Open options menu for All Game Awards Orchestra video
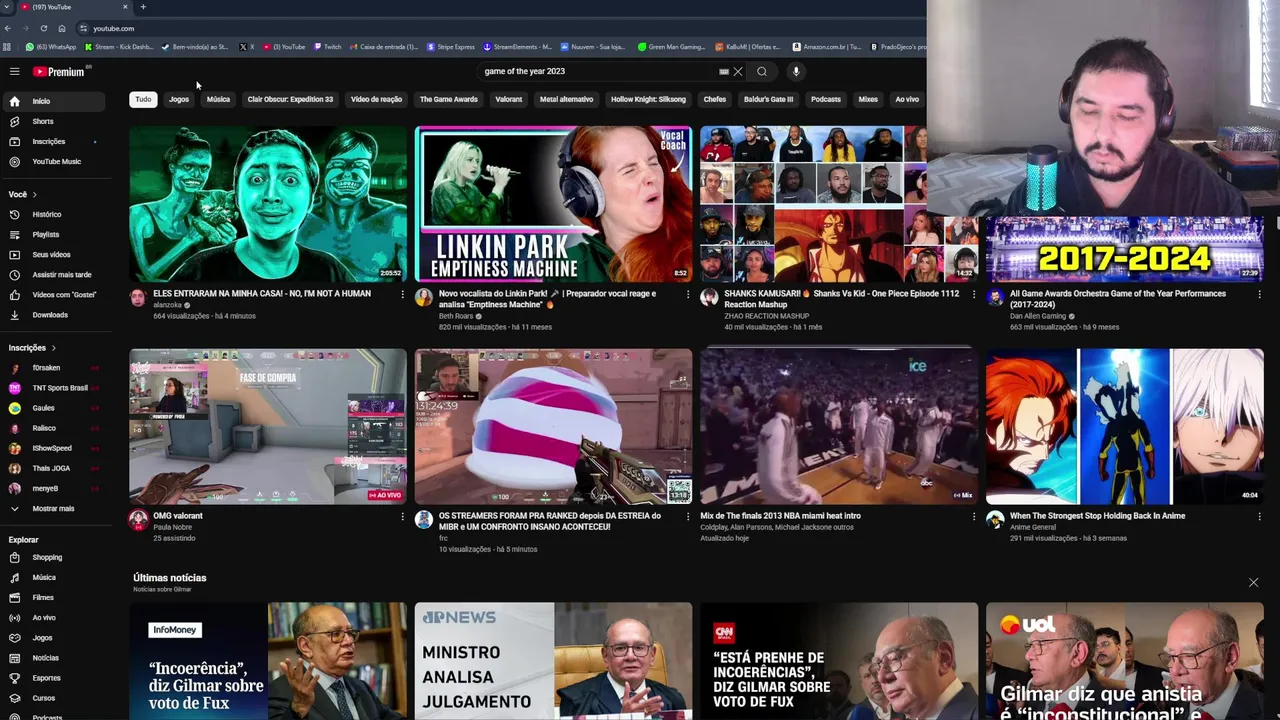This screenshot has width=1280, height=720. (x=1259, y=295)
